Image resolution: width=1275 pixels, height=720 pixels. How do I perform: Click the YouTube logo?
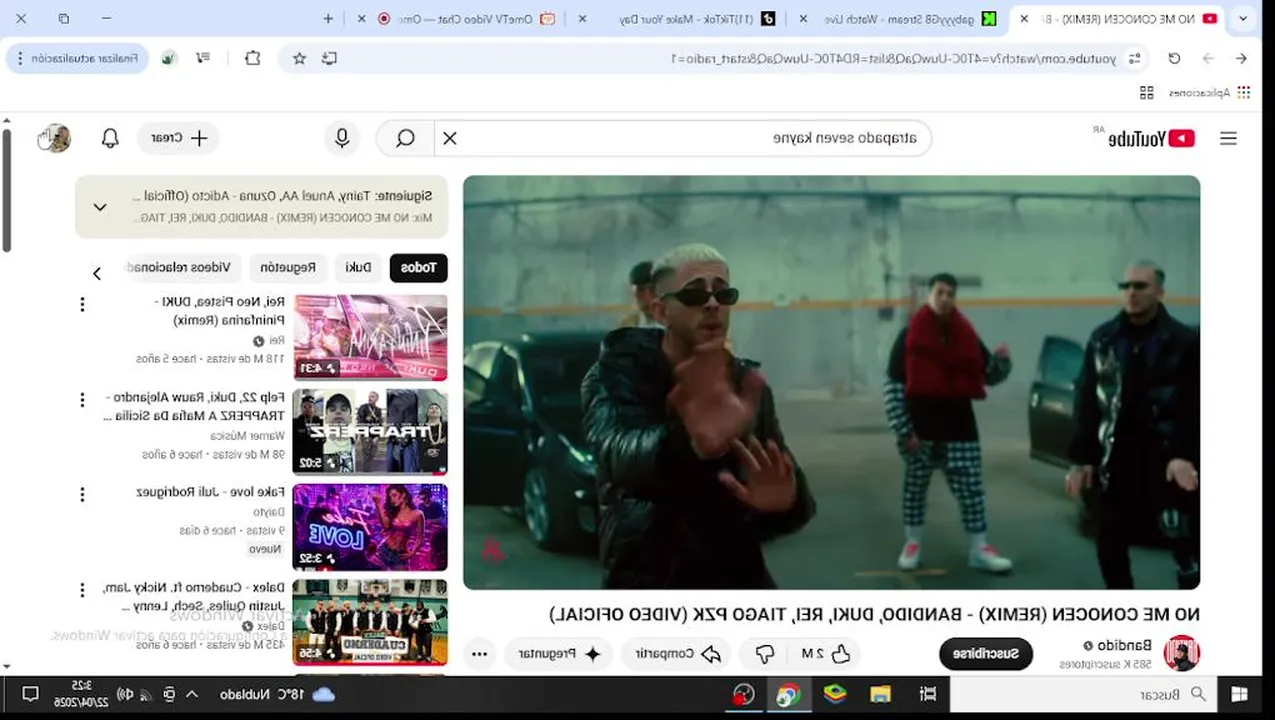pyautogui.click(x=1152, y=139)
